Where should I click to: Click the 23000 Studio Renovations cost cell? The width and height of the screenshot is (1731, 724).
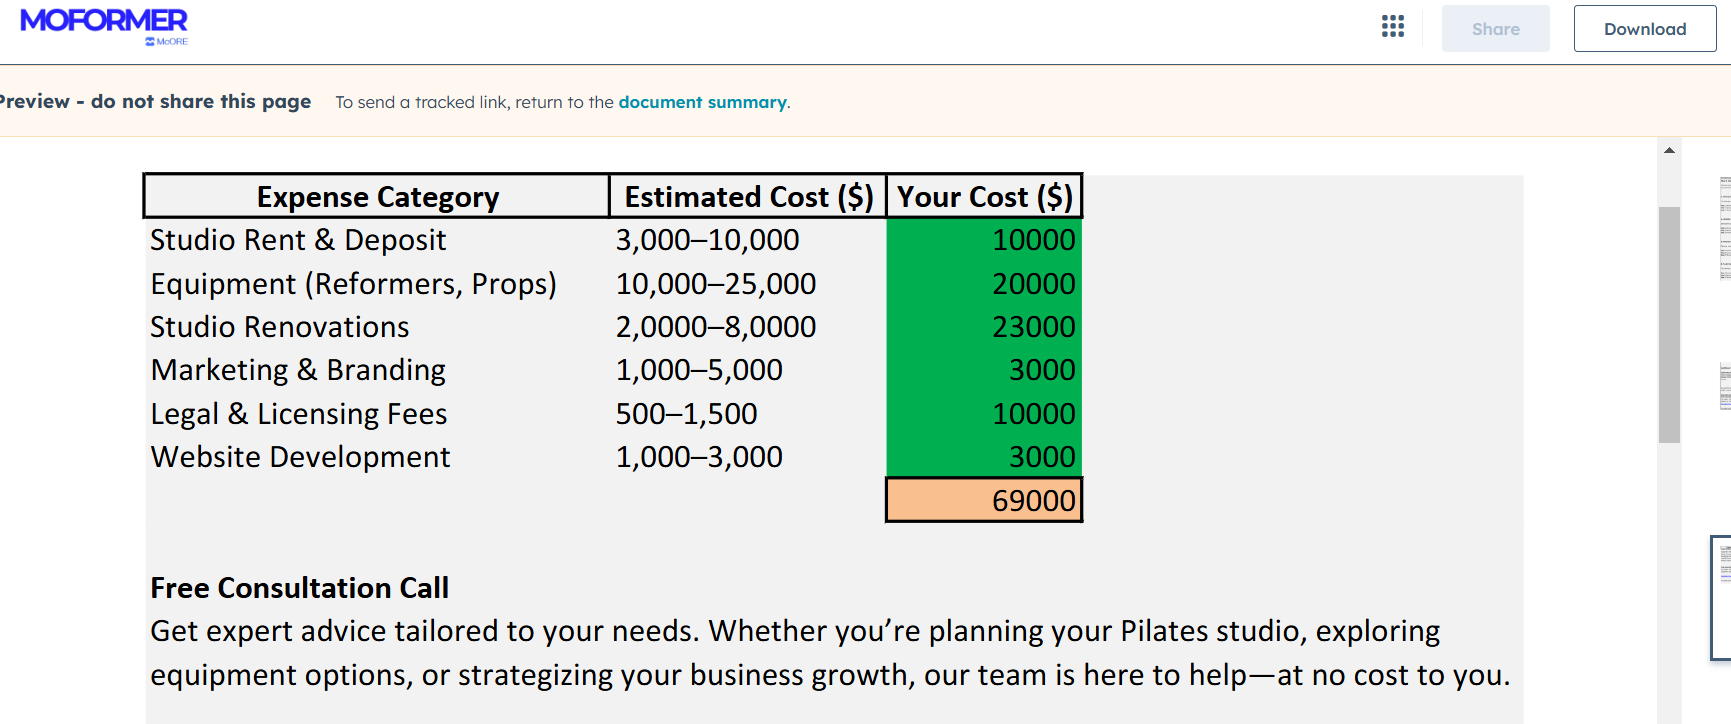984,327
